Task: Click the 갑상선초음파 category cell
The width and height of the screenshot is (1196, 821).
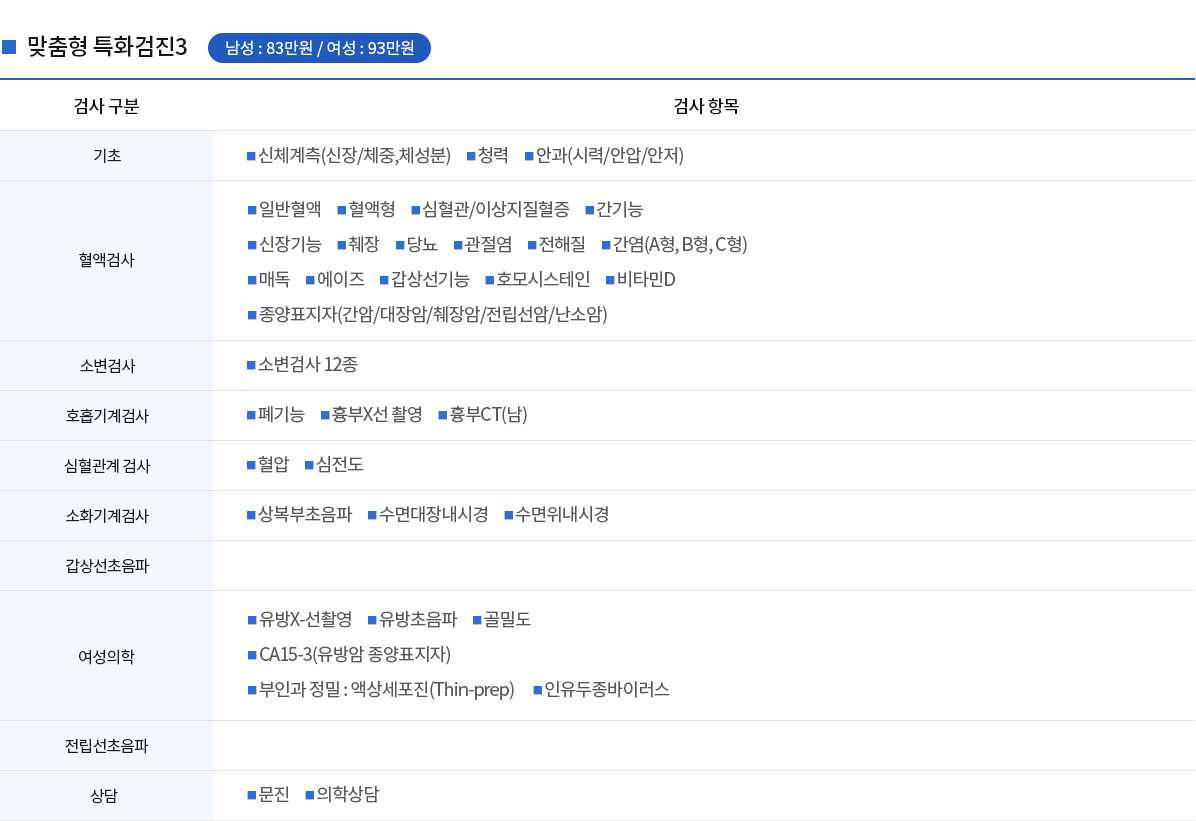Action: [107, 565]
